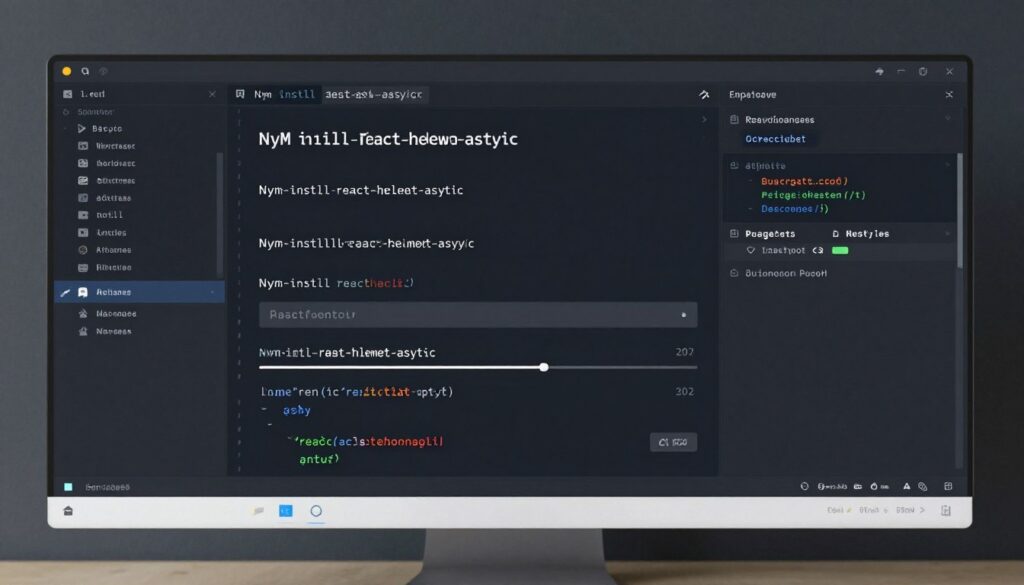The width and height of the screenshot is (1024, 585).
Task: Expand the arrow on the Rollanes row
Action: pyautogui.click(x=212, y=292)
